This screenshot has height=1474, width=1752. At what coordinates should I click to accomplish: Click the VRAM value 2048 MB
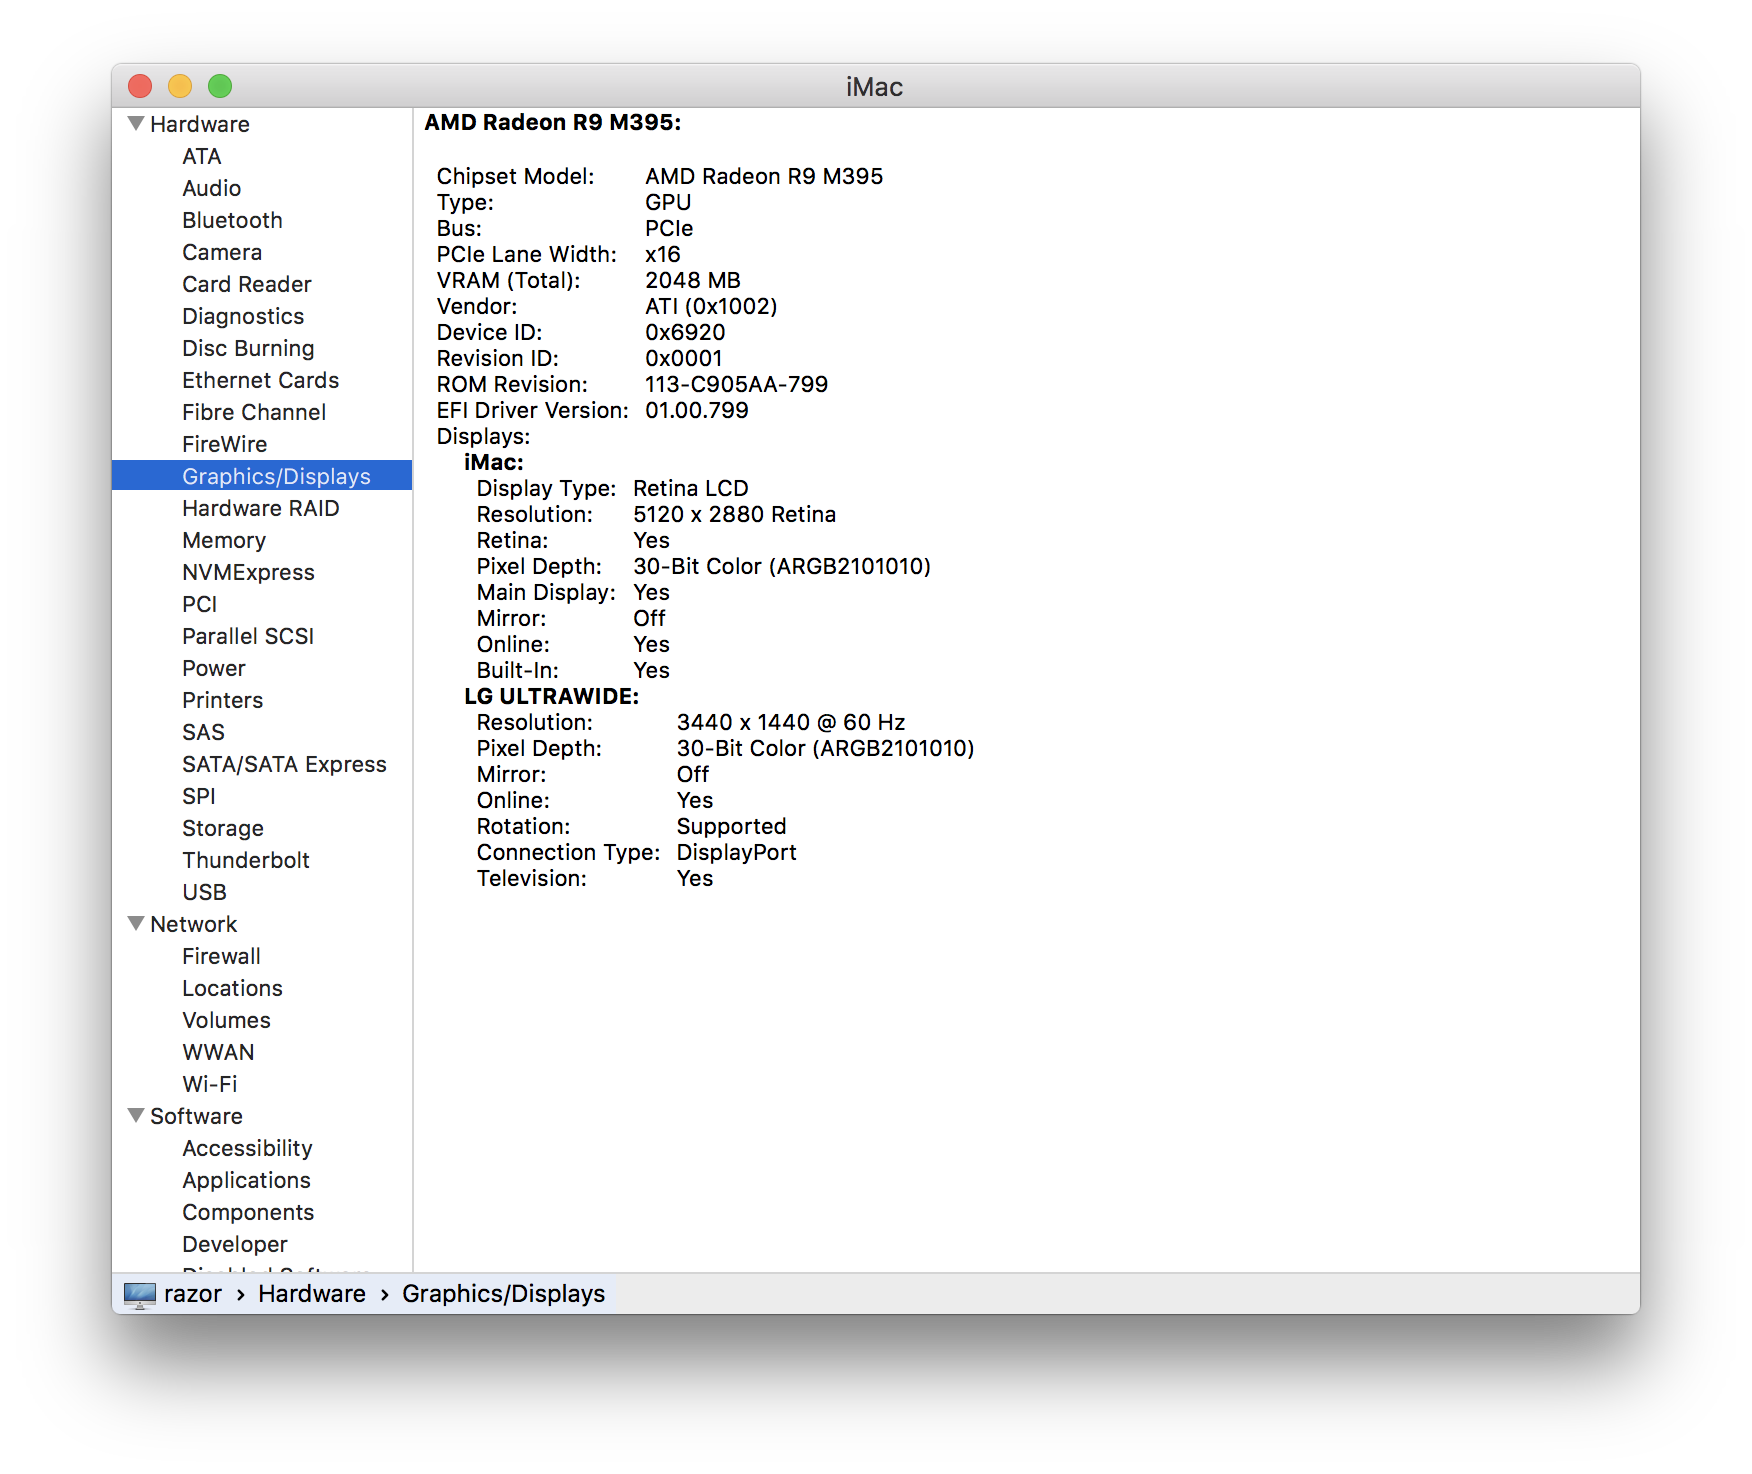(x=693, y=280)
